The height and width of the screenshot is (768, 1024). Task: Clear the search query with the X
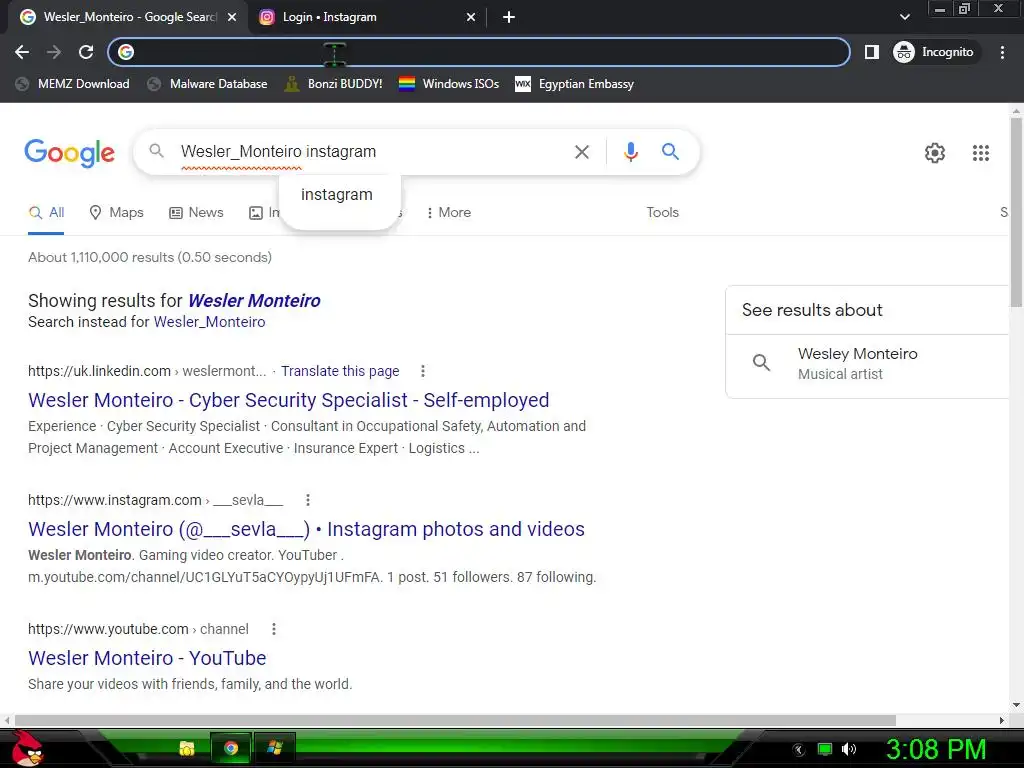[581, 152]
